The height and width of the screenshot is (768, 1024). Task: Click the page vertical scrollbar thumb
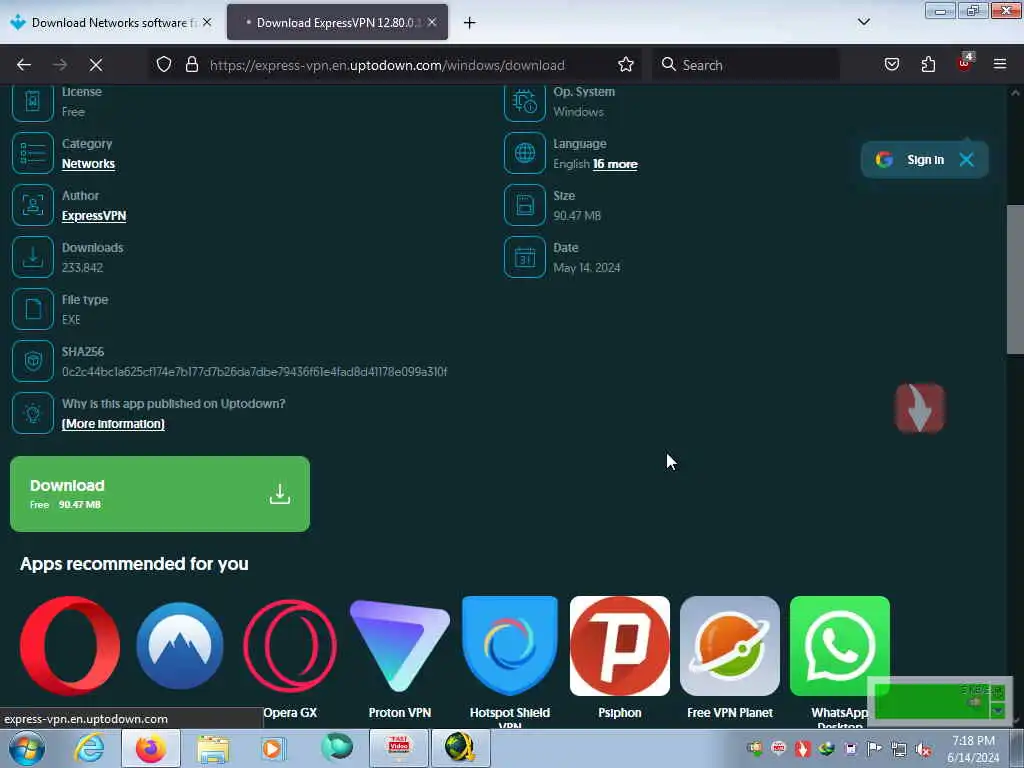pos(1015,280)
